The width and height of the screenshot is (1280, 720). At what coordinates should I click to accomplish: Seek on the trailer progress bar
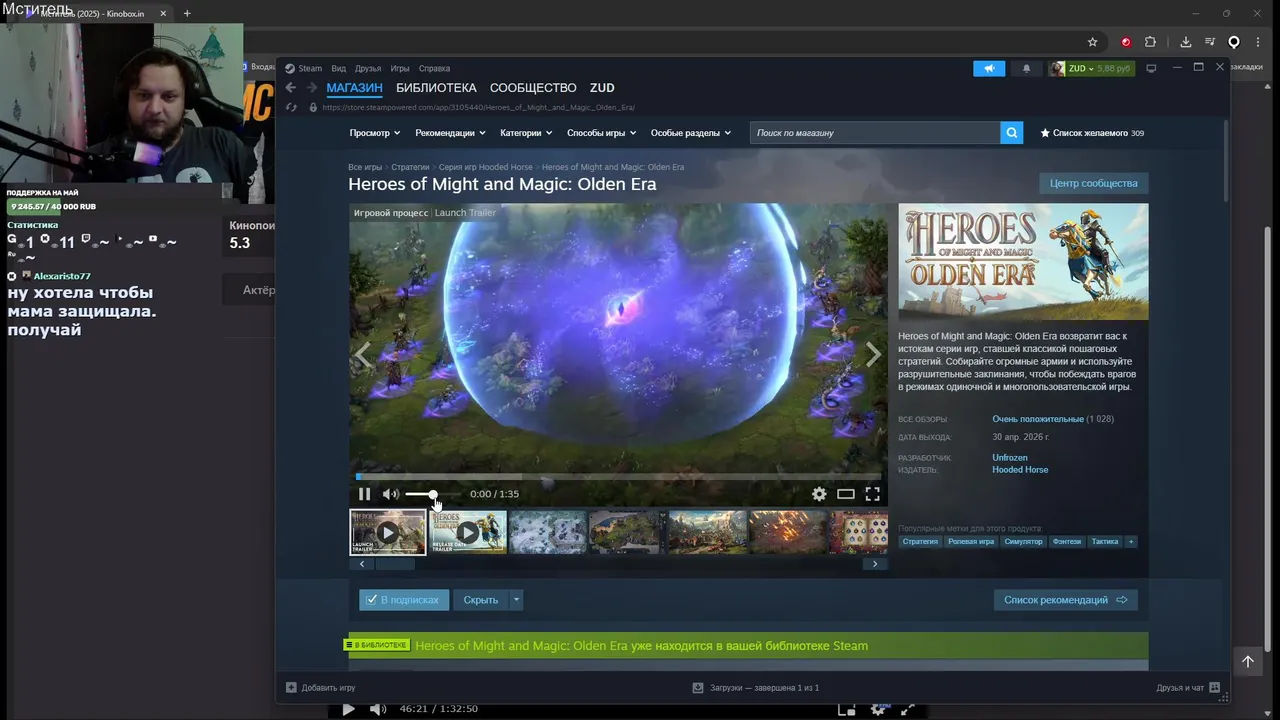pyautogui.click(x=618, y=477)
